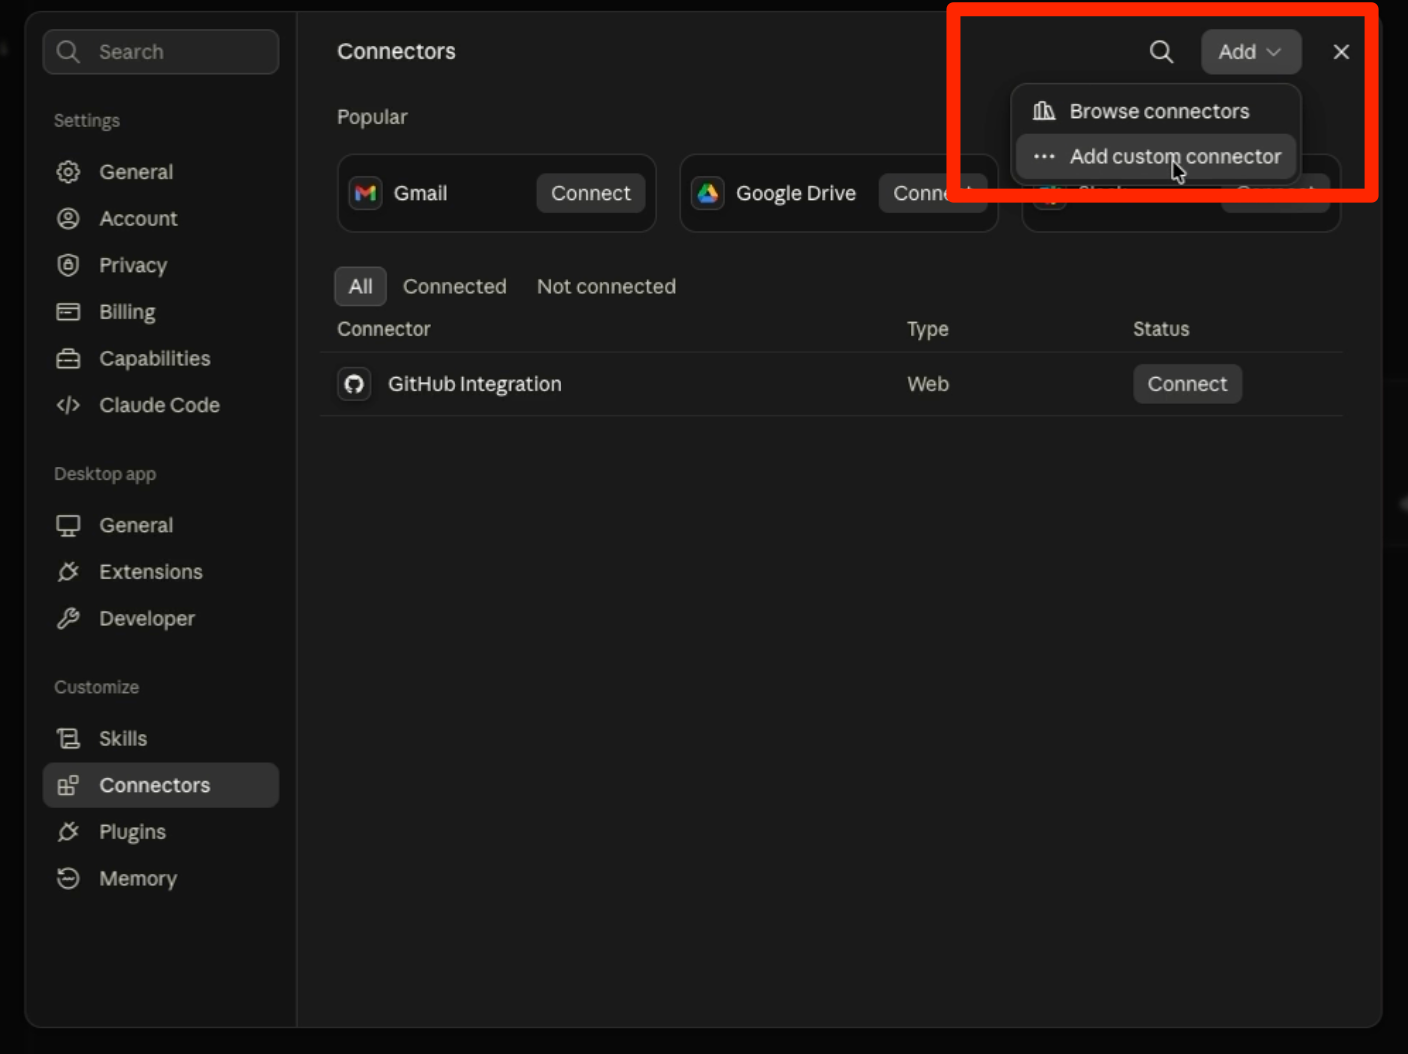Click the Capabilities briefcase icon
Viewport: 1408px width, 1054px height.
(x=68, y=359)
